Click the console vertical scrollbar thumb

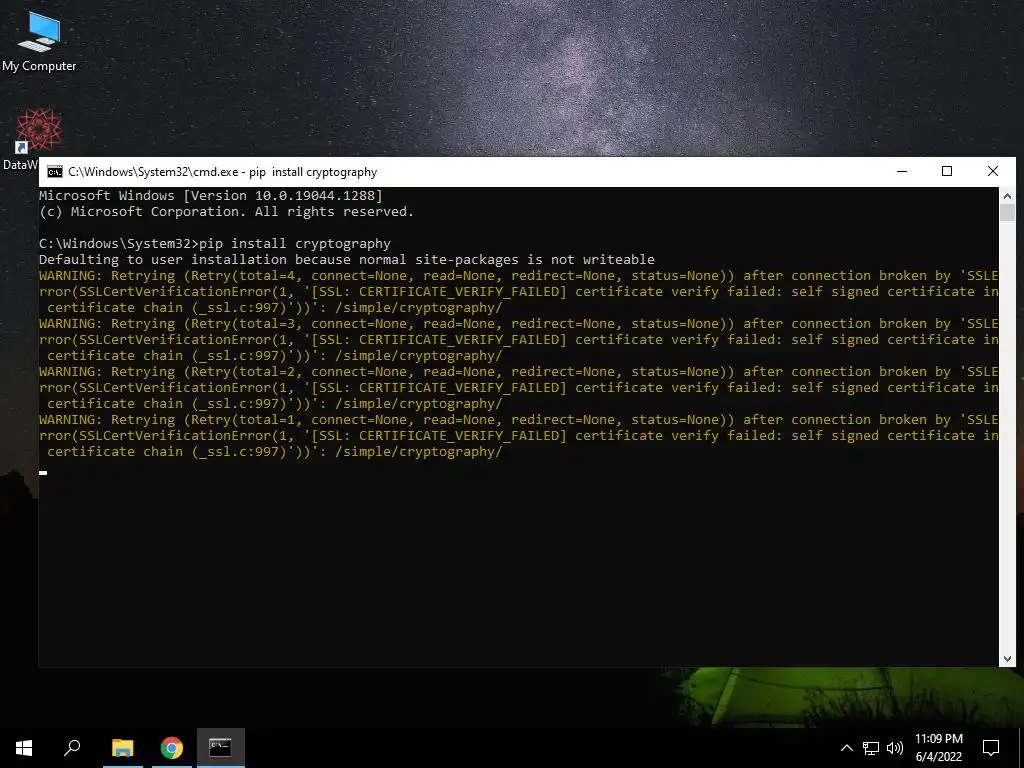[1007, 212]
